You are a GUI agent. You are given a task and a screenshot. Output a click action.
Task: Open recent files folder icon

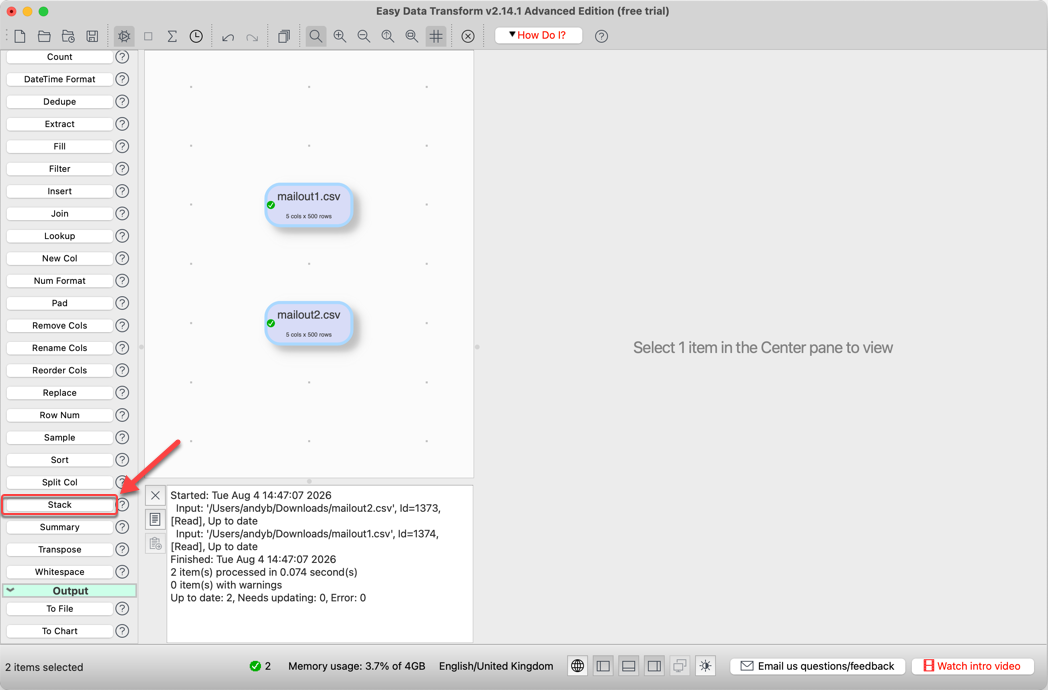pos(68,36)
